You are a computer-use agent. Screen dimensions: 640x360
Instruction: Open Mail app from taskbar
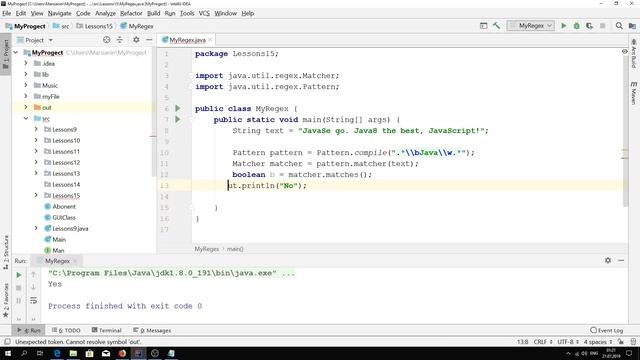[x=106, y=353]
